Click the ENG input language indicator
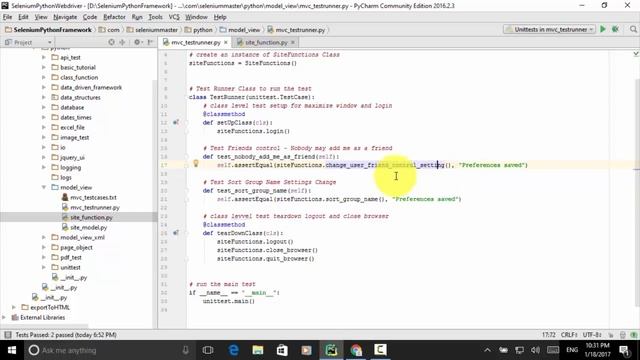This screenshot has height=360, width=640. coord(572,350)
